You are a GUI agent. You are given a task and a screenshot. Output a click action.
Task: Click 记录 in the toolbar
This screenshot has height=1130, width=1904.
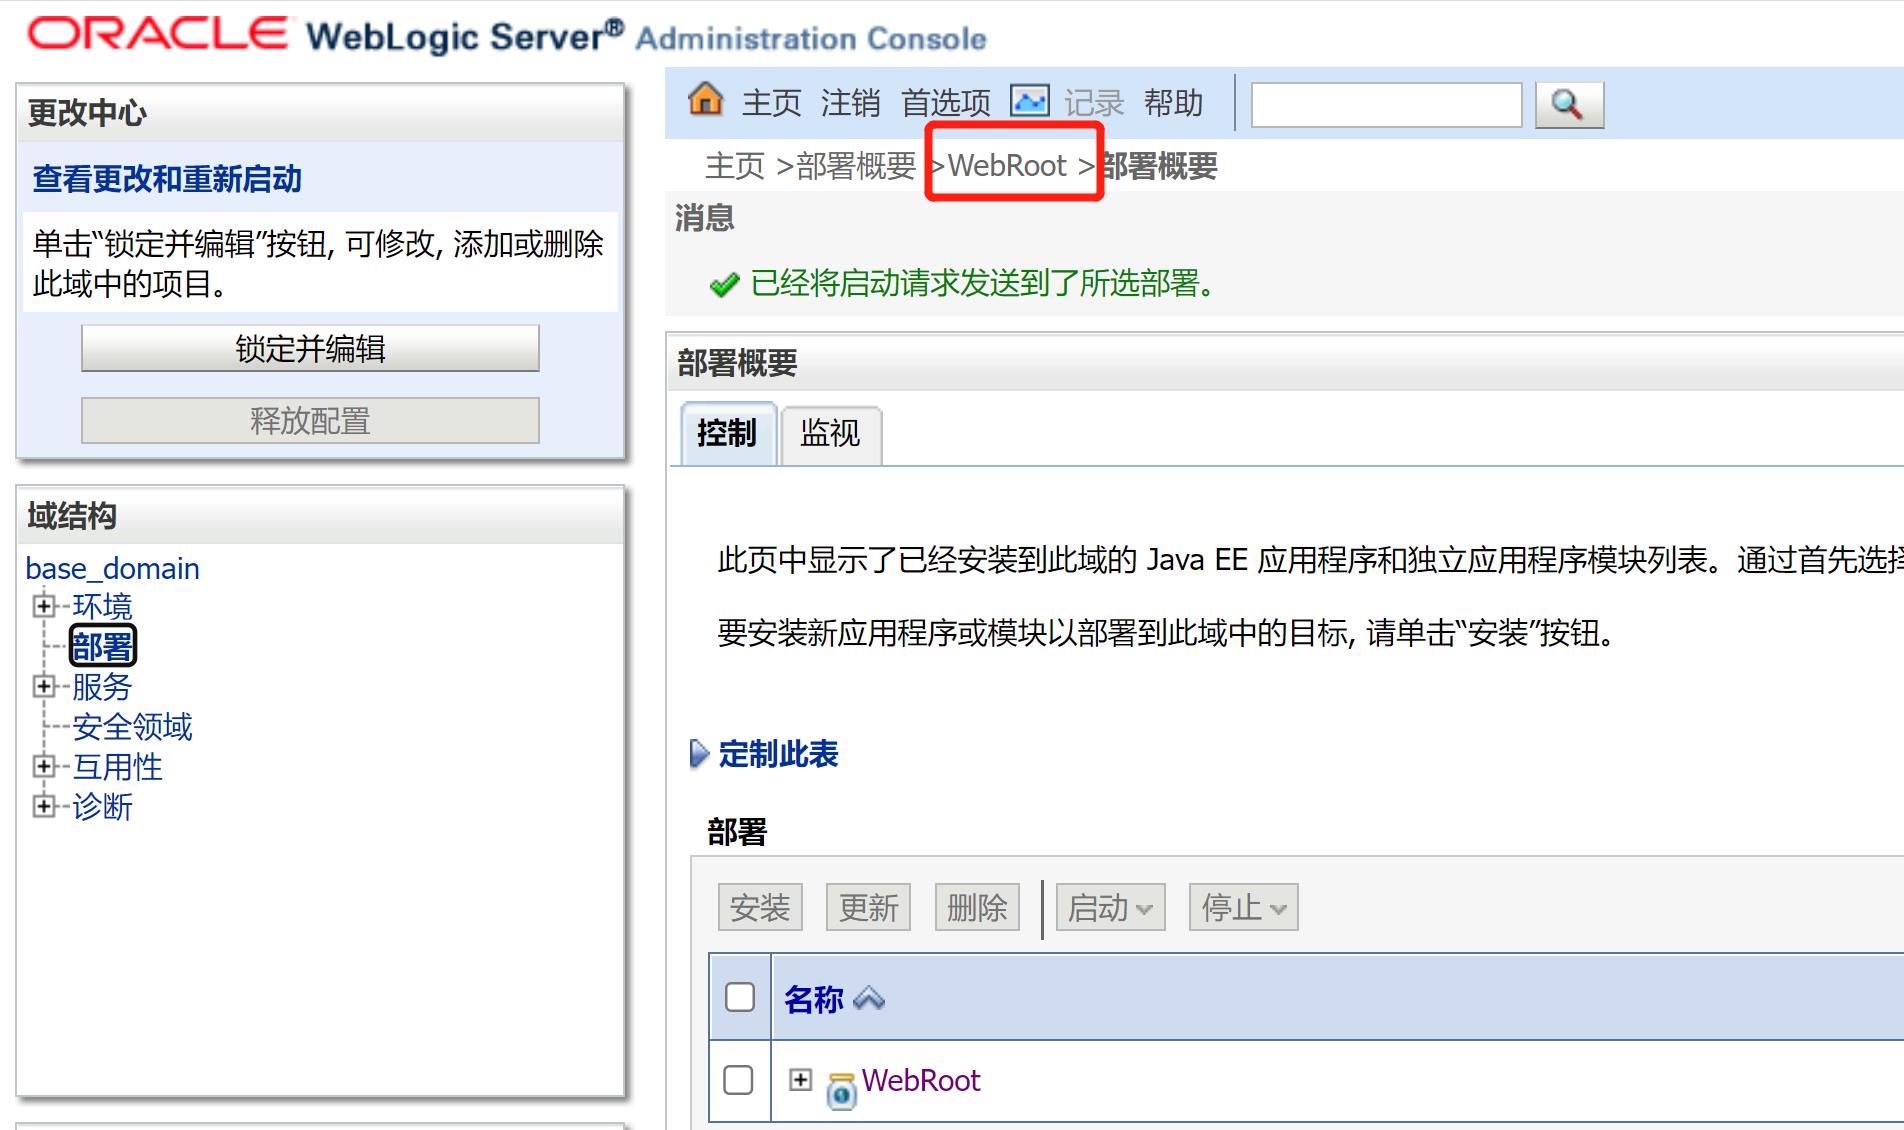[x=1094, y=103]
